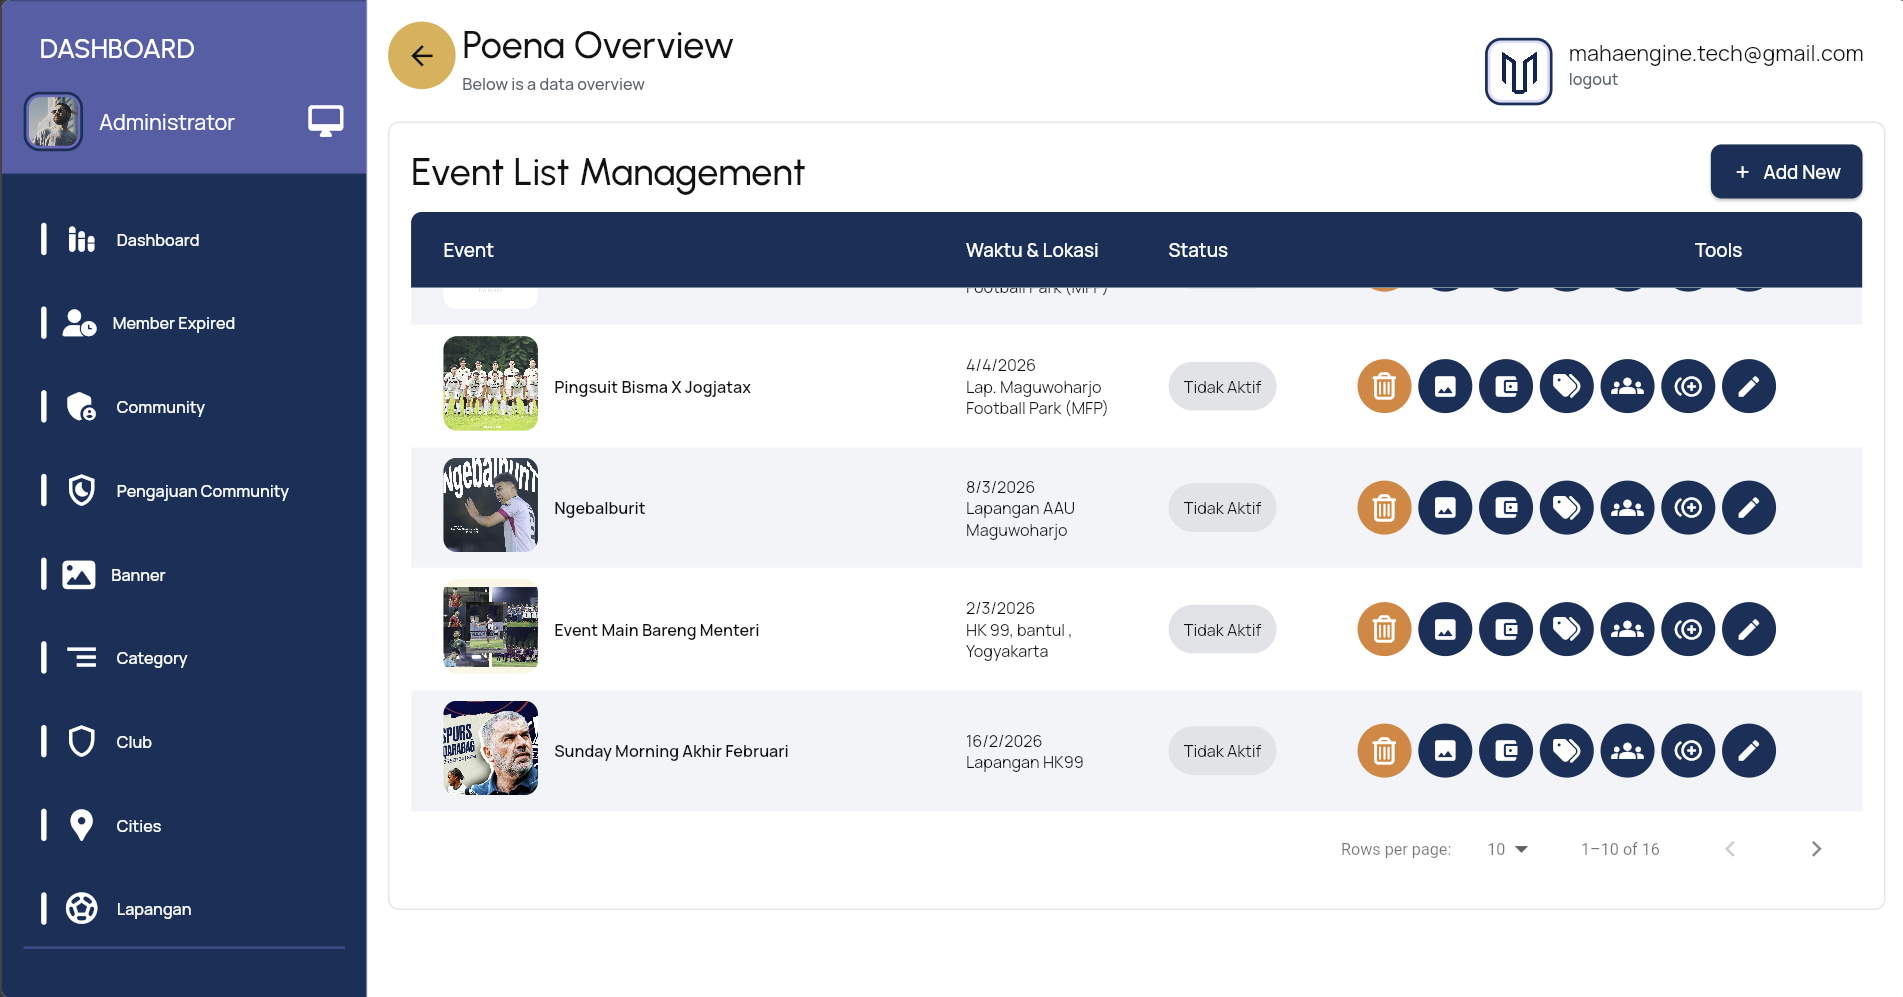1903x997 pixels.
Task: Click the back arrow beside Poena Overview
Action: point(421,56)
